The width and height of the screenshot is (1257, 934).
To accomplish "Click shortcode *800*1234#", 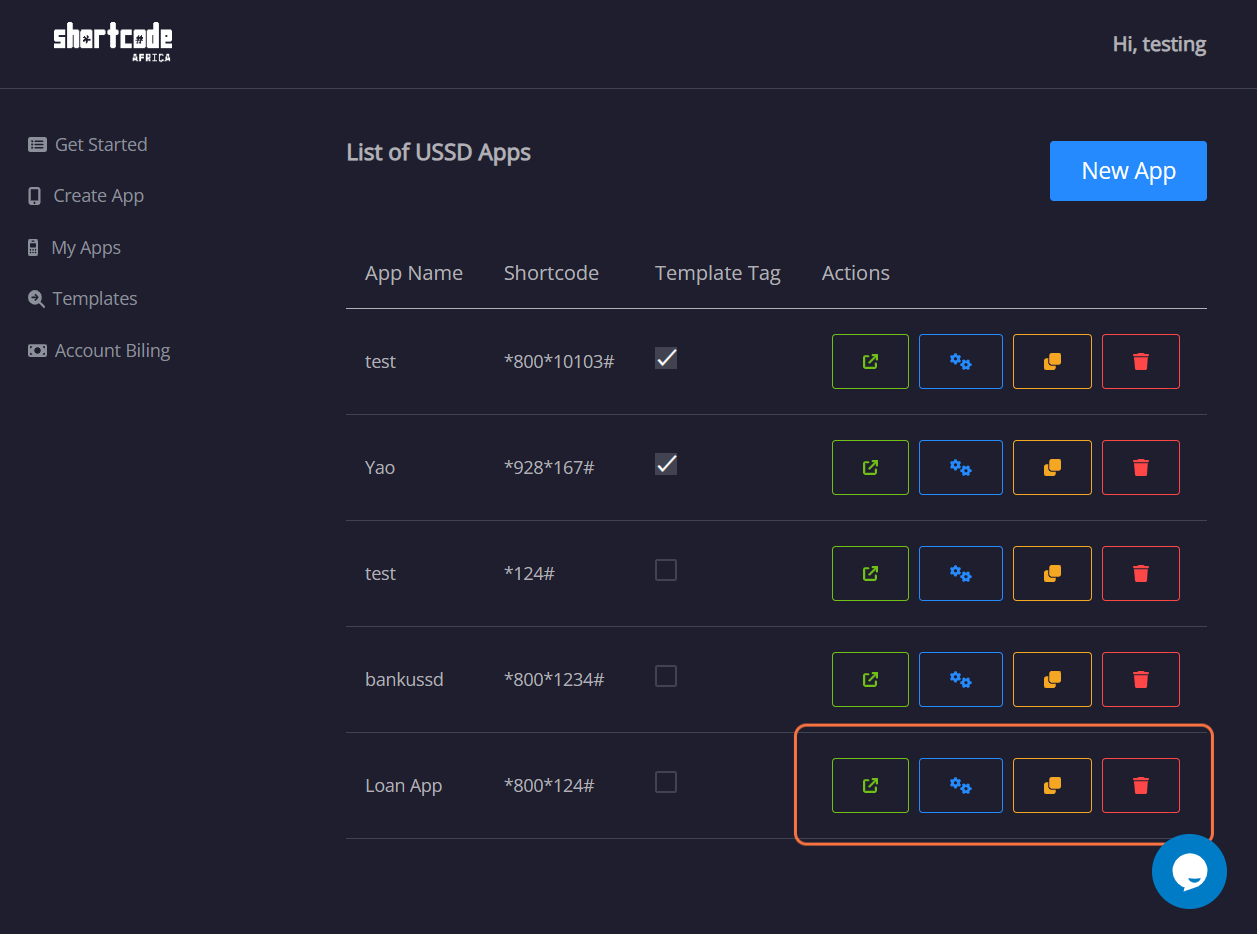I will (x=554, y=679).
